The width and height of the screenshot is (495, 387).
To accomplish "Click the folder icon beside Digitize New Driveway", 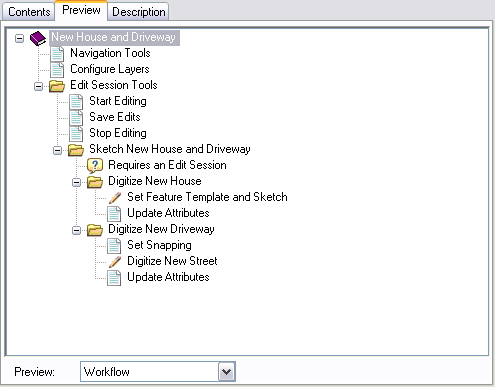I will click(95, 230).
